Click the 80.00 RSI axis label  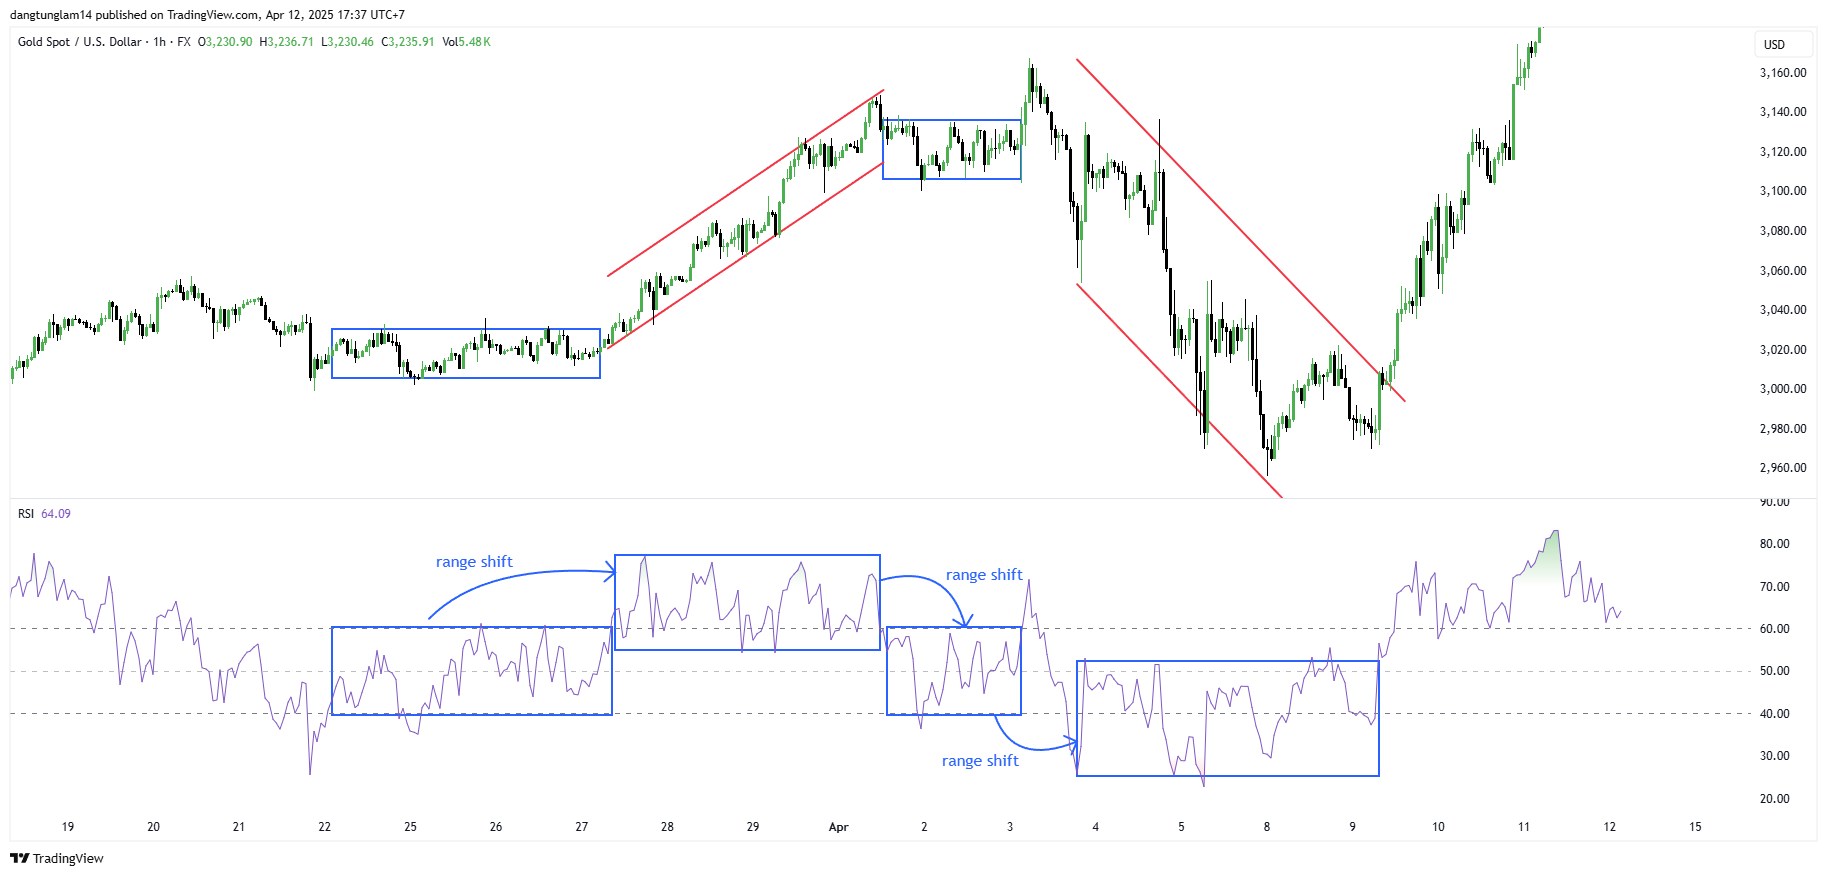1775,544
